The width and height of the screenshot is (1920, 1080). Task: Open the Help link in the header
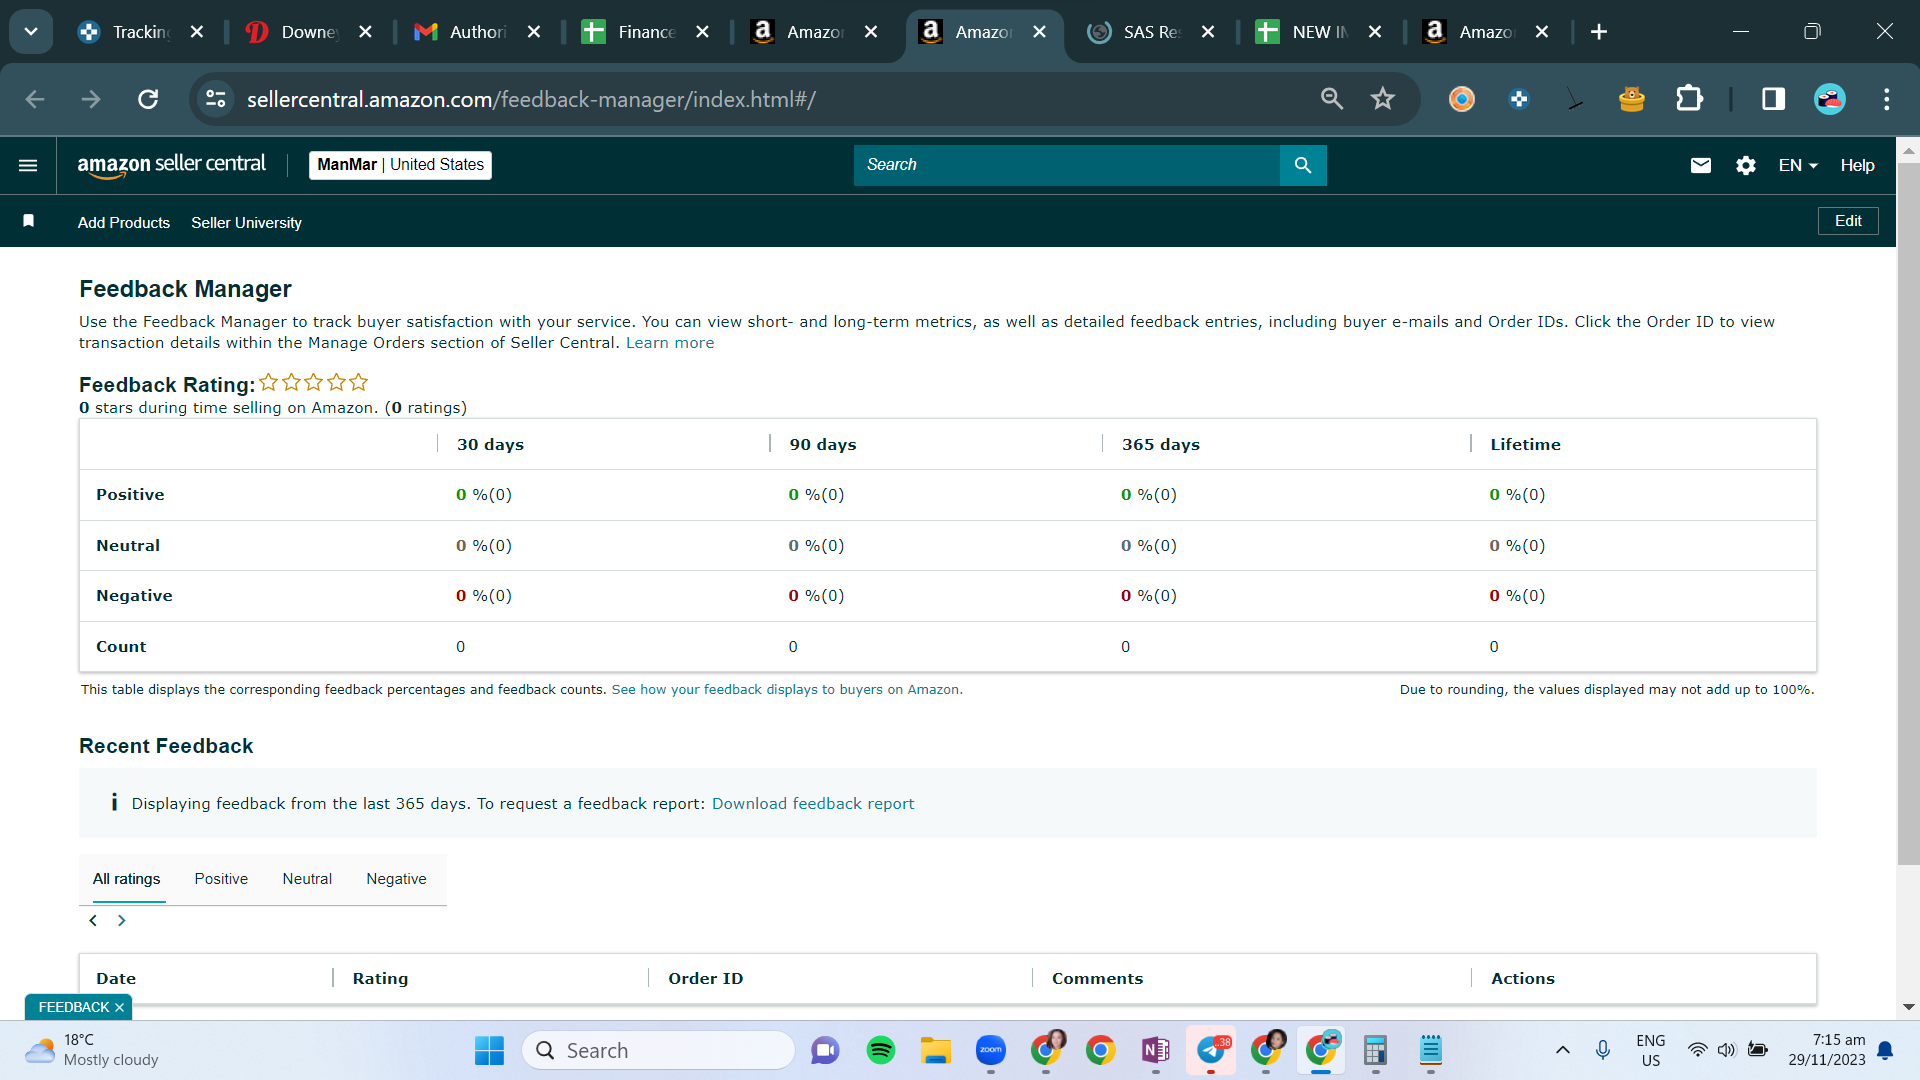1857,165
